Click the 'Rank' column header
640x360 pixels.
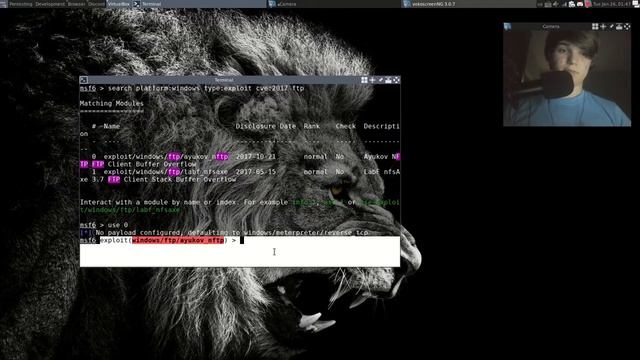pos(312,126)
